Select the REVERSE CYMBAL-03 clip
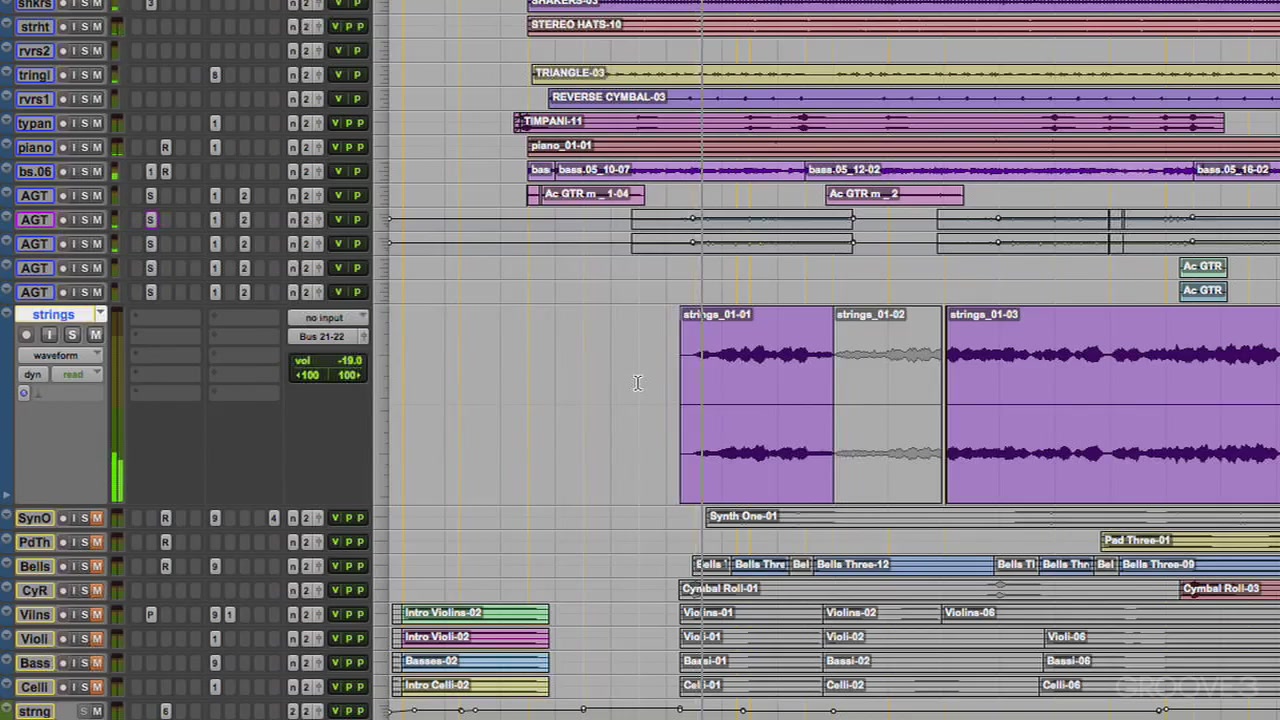 click(914, 97)
